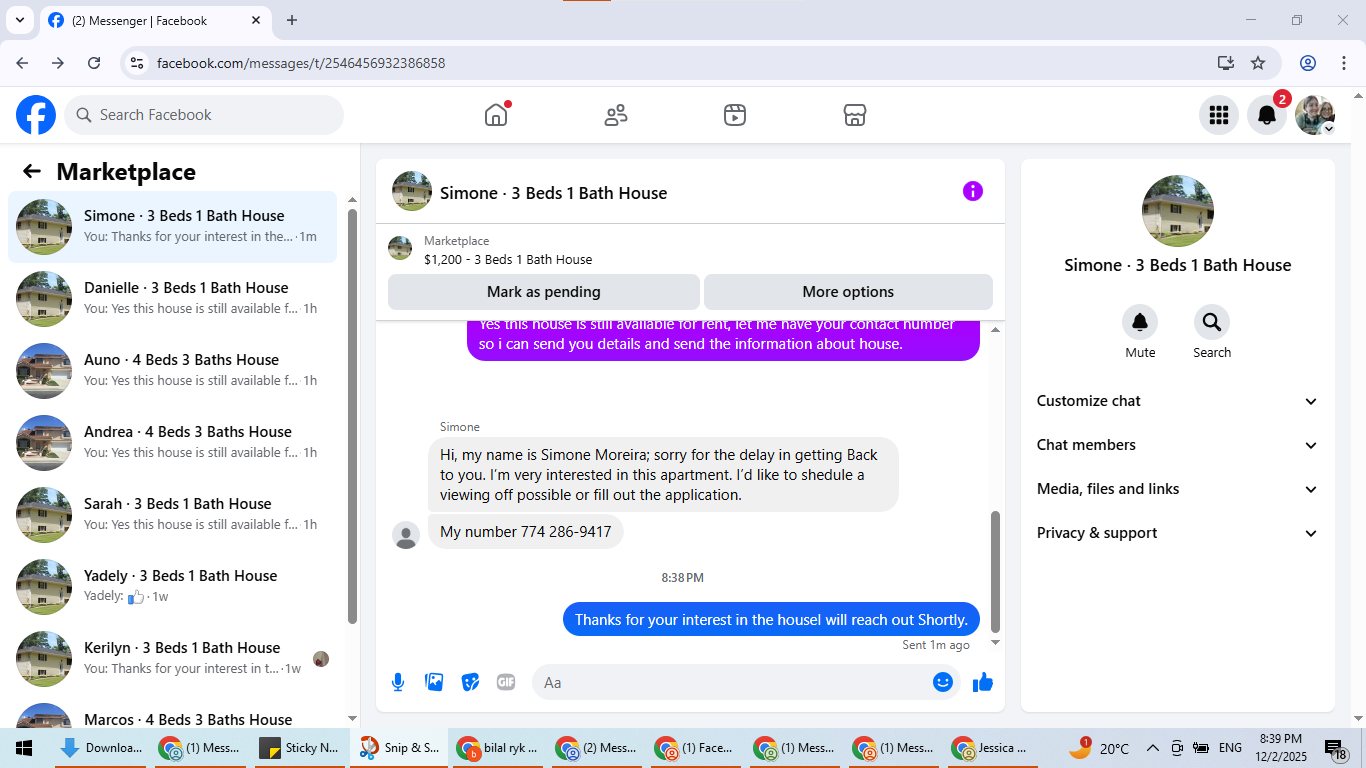Open tab search dropdown arrow
1366x768 pixels.
point(19,20)
